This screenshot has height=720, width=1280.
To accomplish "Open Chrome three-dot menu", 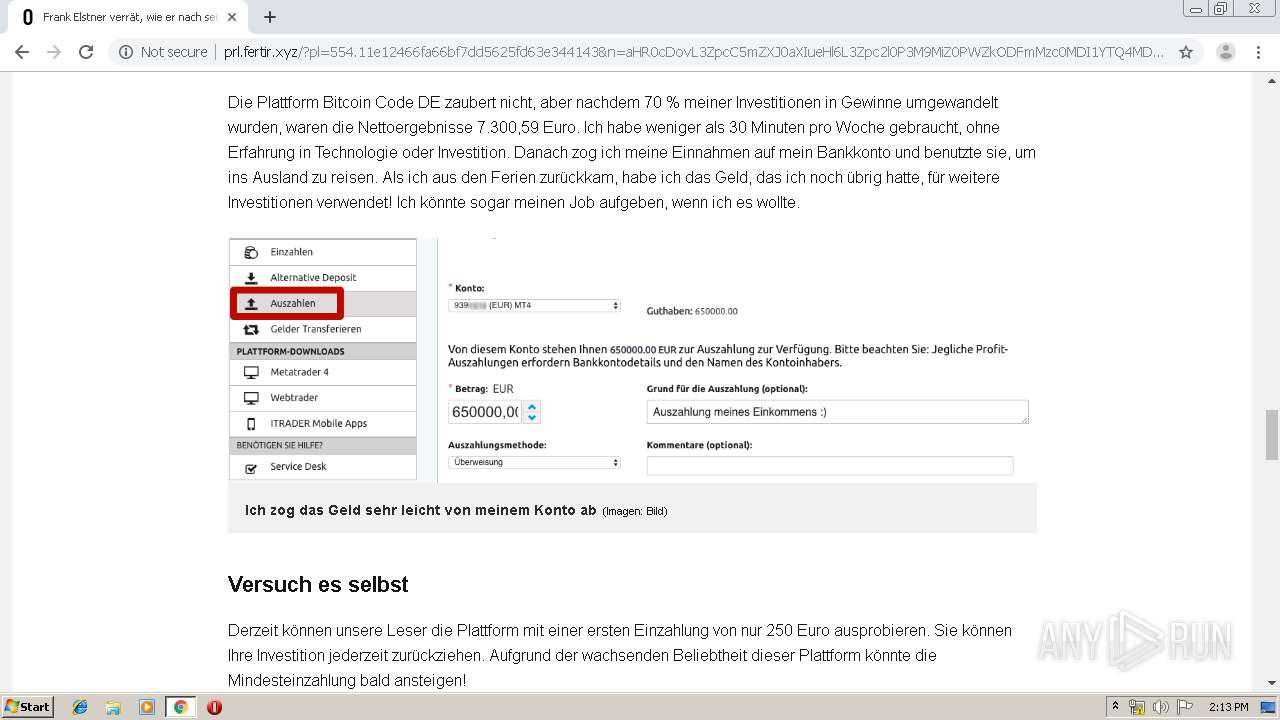I will pos(1258,52).
